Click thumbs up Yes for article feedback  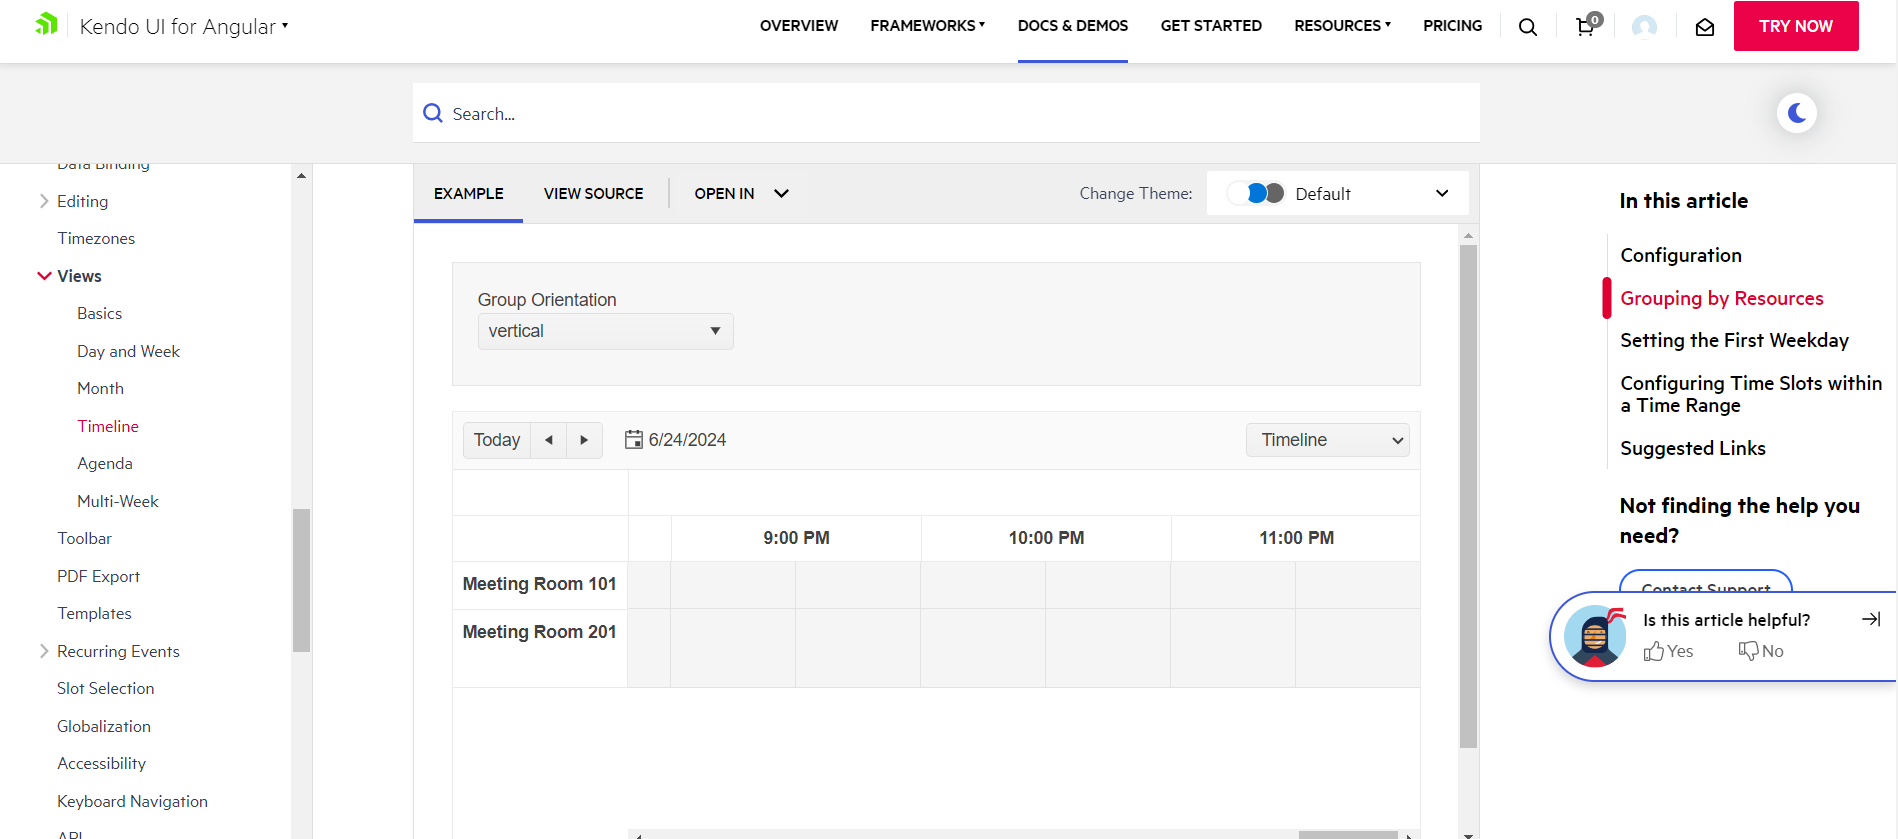1668,651
